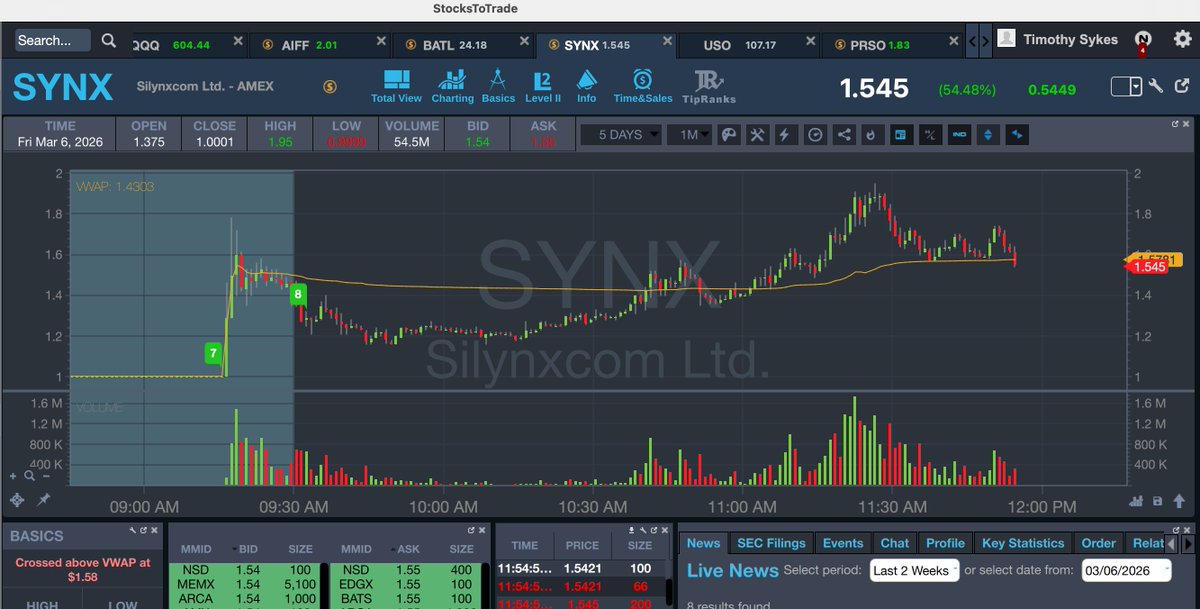The image size is (1200, 609).
Task: Open the 03/06/2026 date selector
Action: pos(1128,570)
